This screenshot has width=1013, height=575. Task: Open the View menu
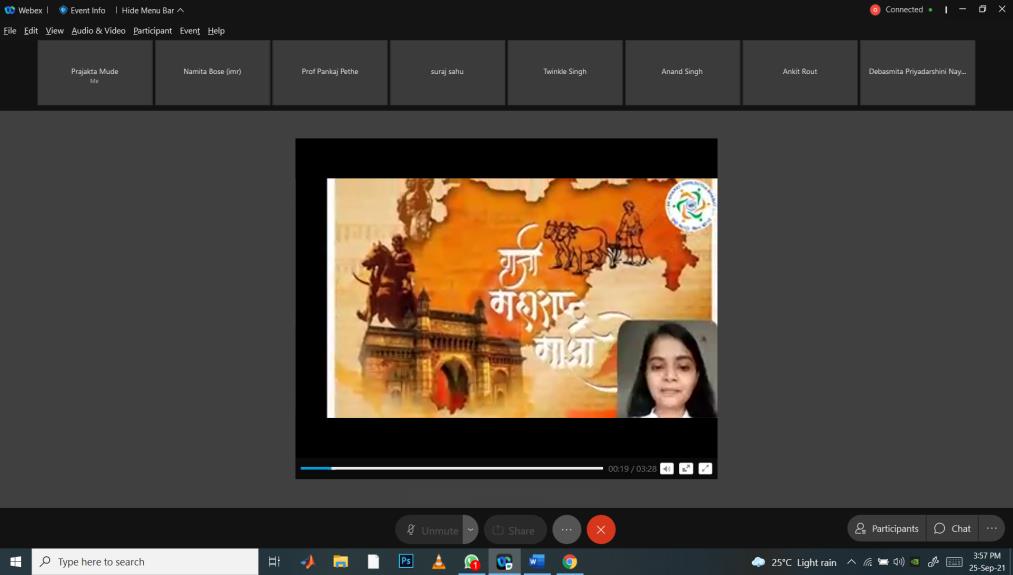click(x=54, y=30)
